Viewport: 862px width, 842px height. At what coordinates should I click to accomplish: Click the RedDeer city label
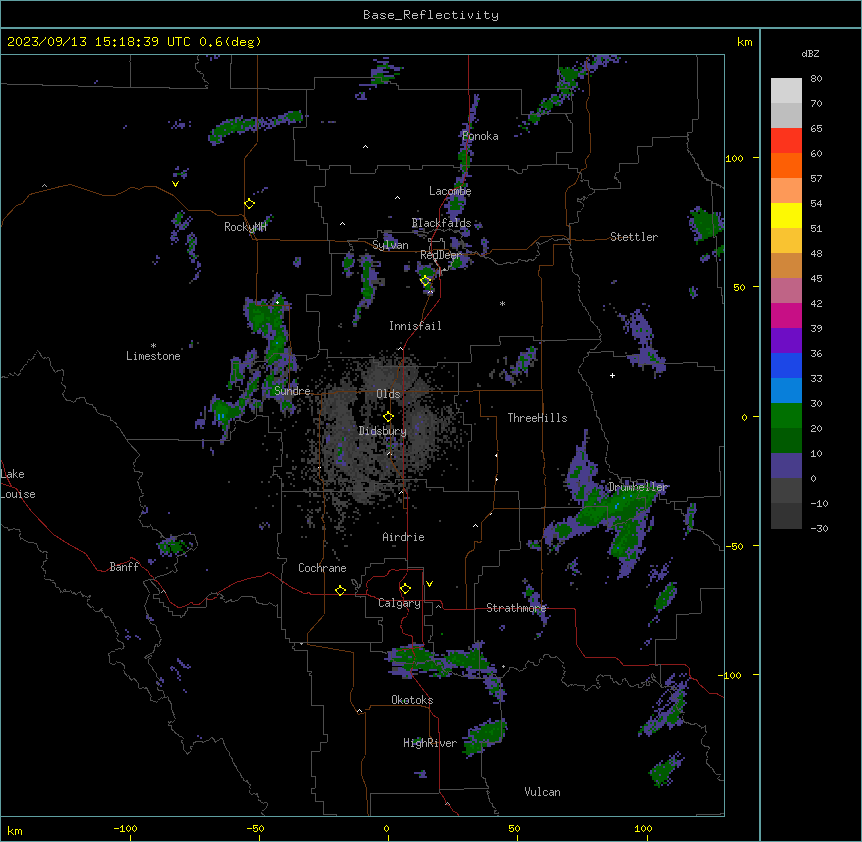pyautogui.click(x=440, y=255)
